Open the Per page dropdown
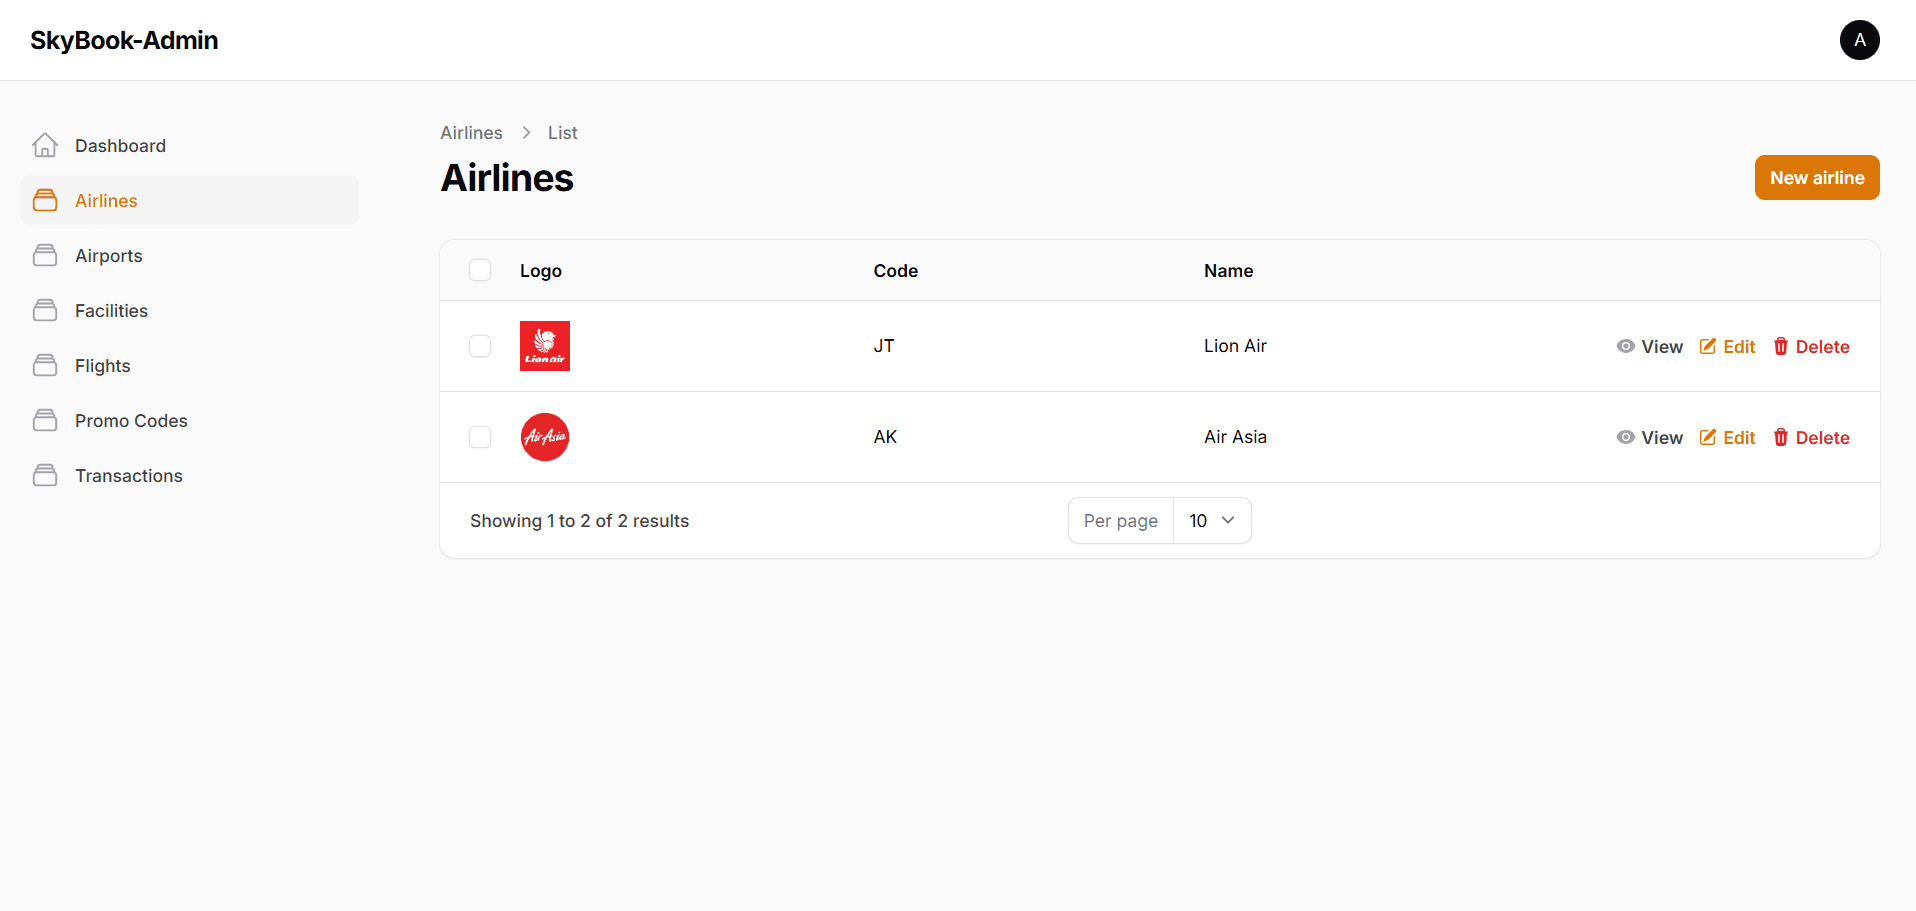Viewport: 1916px width, 911px height. 1211,521
